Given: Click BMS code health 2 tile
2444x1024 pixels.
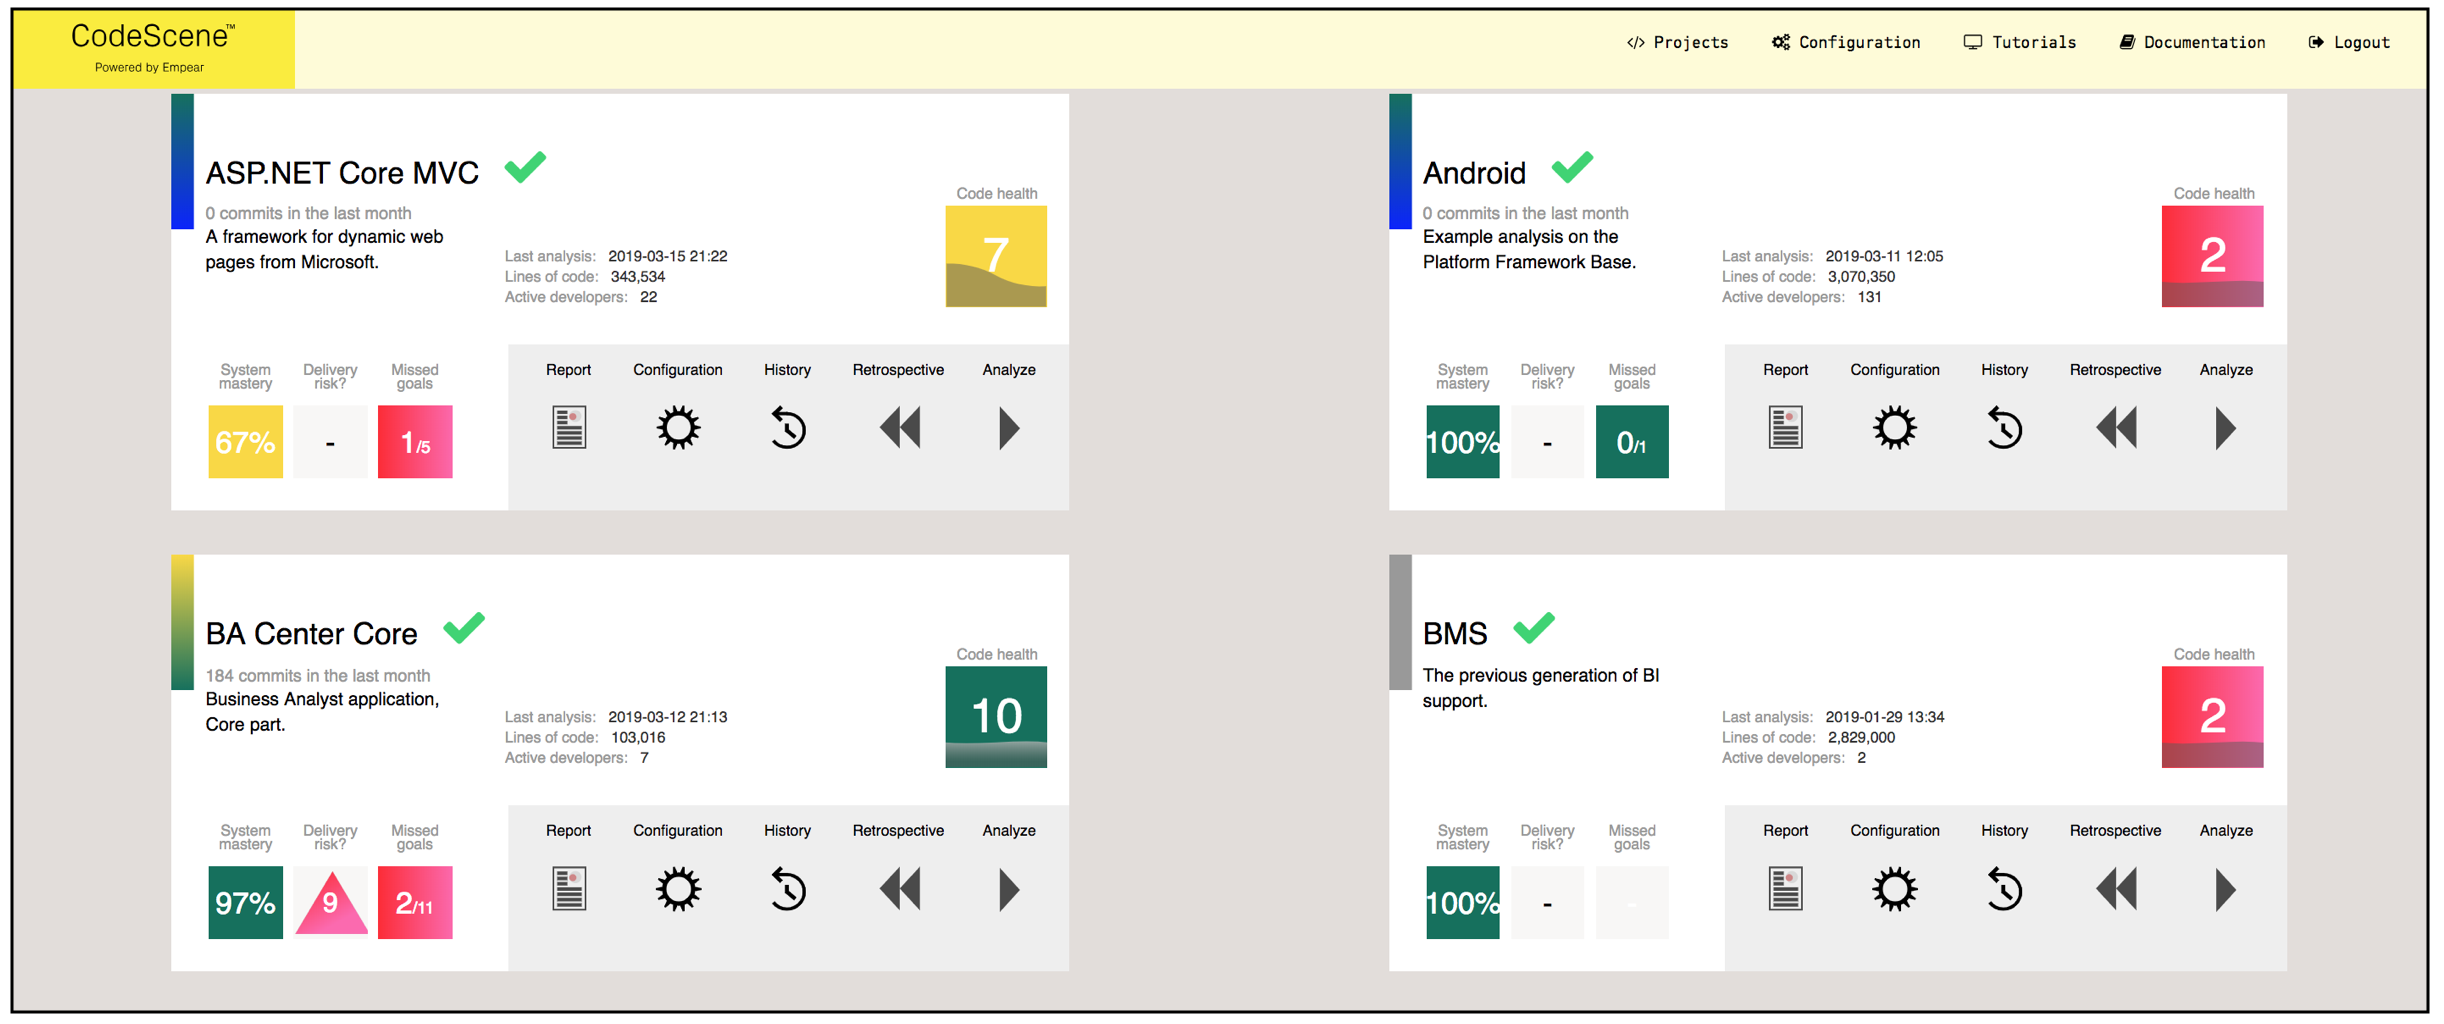Looking at the screenshot, I should 2212,717.
